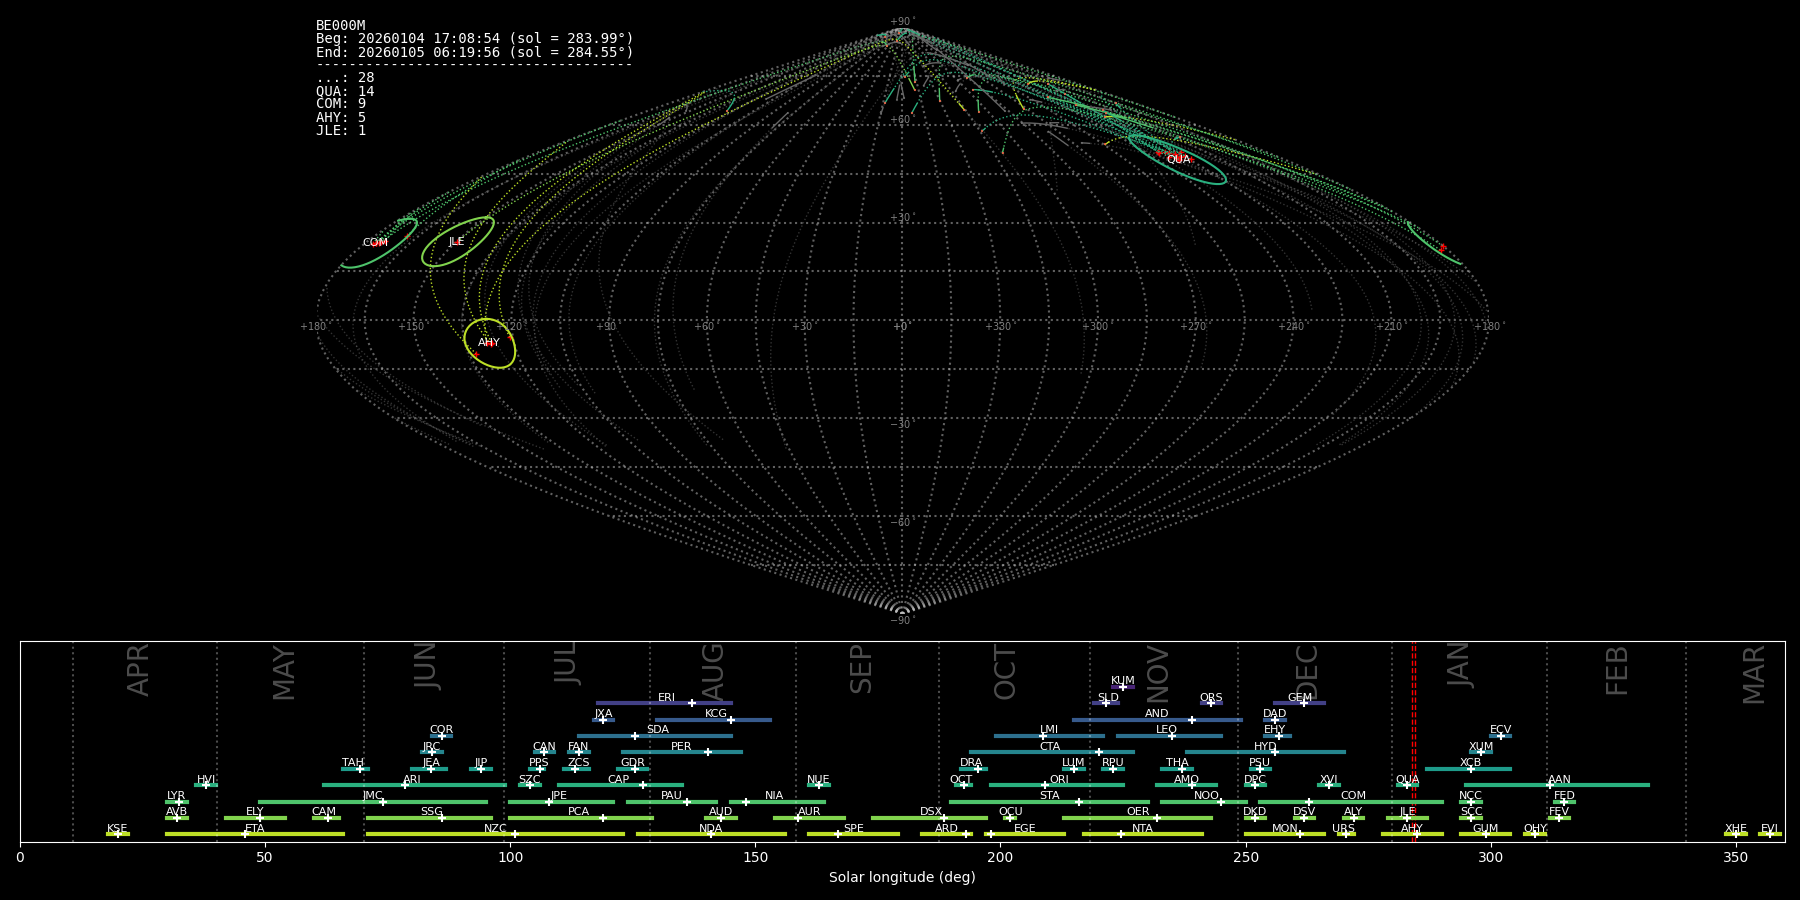The width and height of the screenshot is (1800, 900).
Task: Select the COM radiant label on sky map
Action: (x=375, y=243)
